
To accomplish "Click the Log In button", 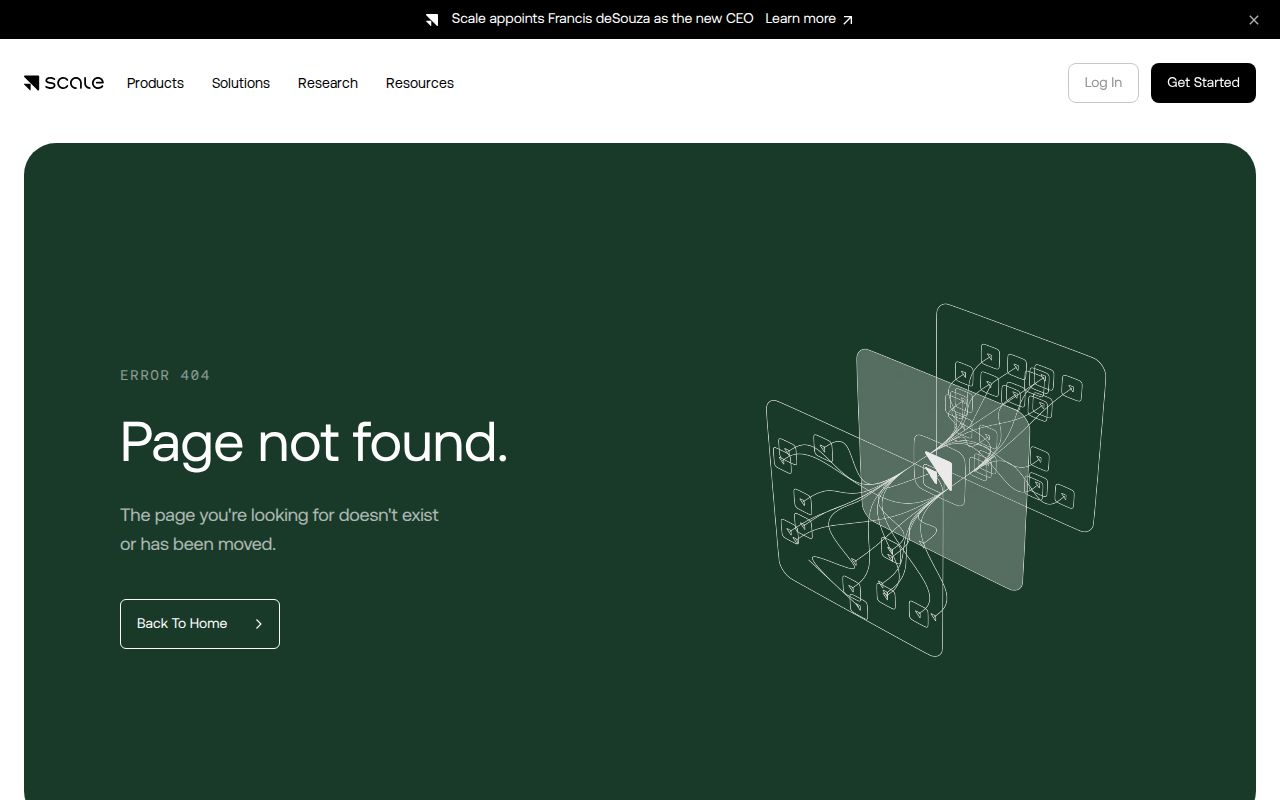I will click(1103, 83).
